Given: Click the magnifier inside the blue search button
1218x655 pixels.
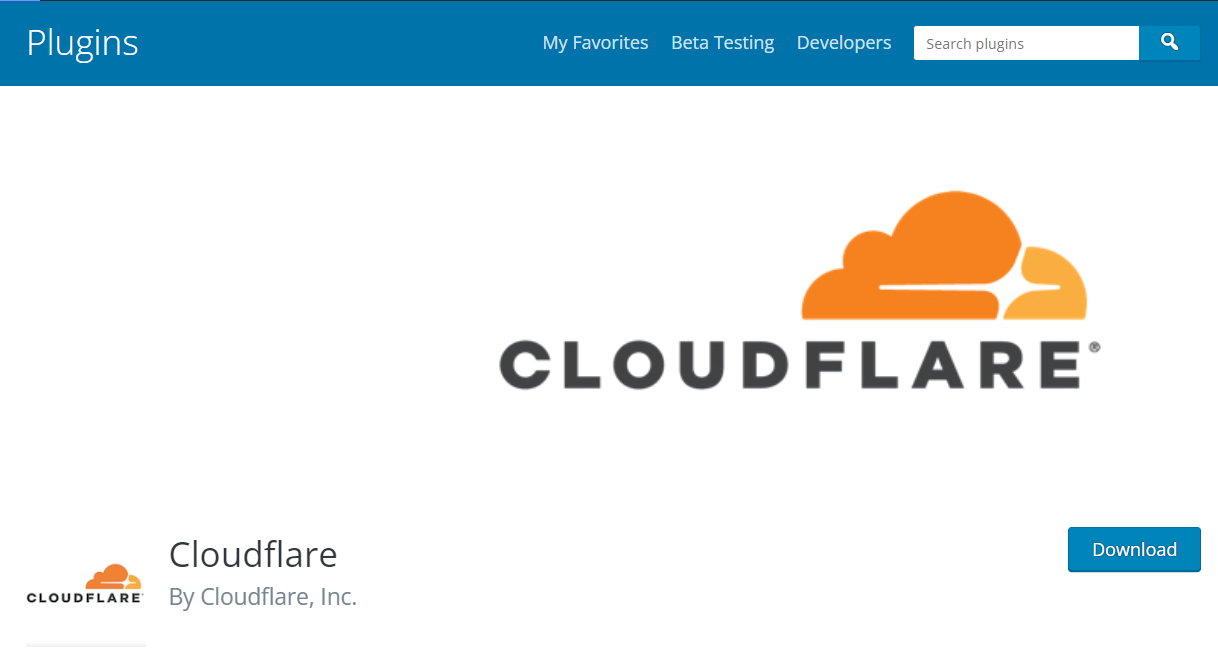Looking at the screenshot, I should pos(1169,43).
